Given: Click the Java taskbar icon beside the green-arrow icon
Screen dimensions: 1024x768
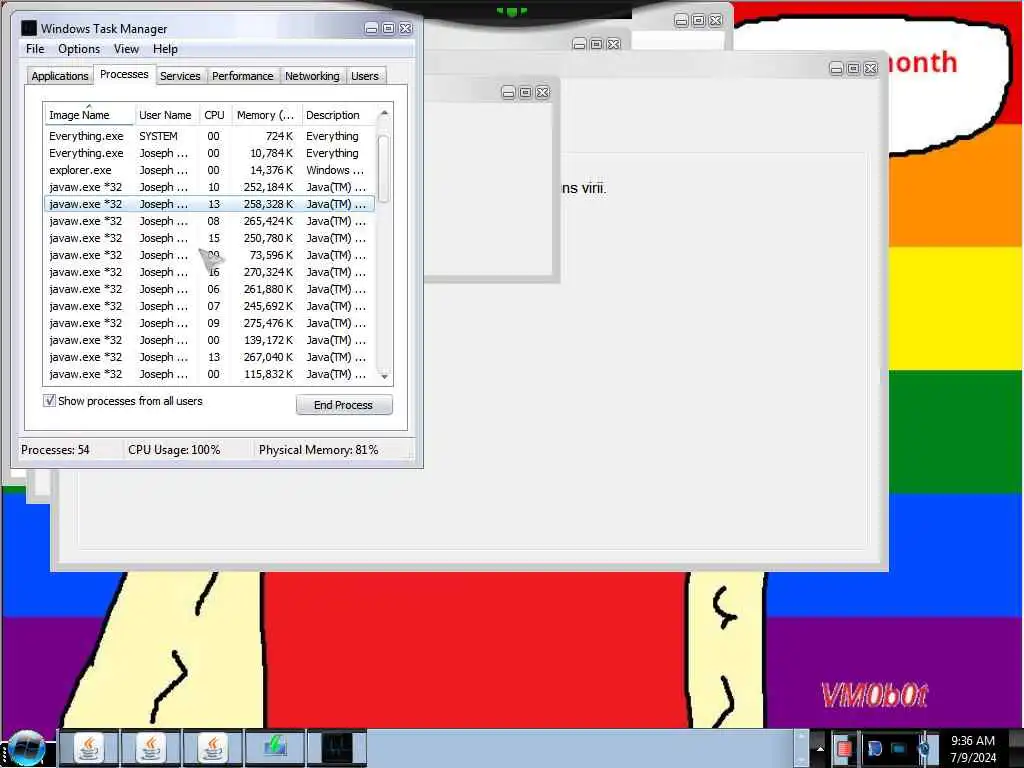Looking at the screenshot, I should pos(214,748).
